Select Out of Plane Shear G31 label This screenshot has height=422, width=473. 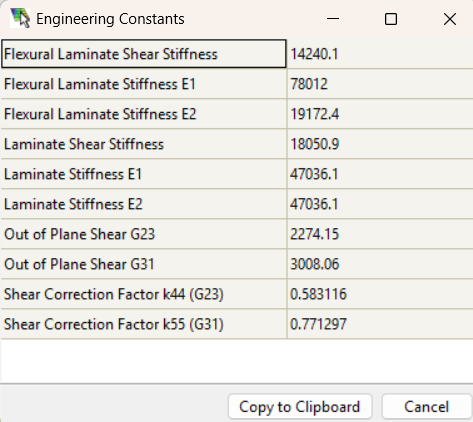tap(79, 264)
